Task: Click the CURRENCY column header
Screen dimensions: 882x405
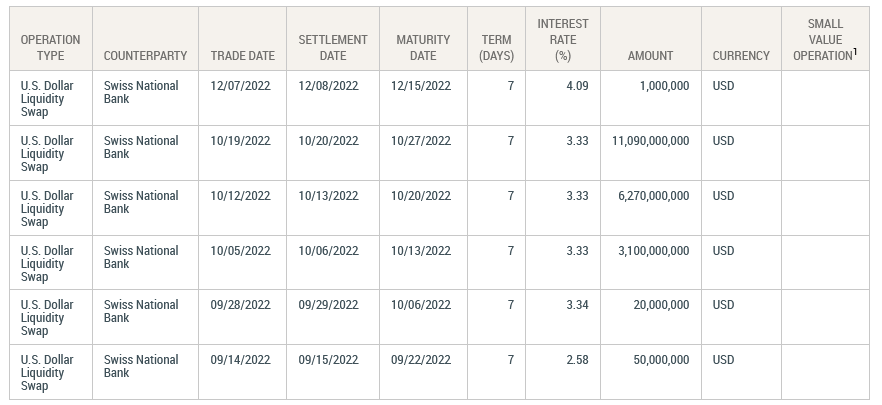Action: tap(741, 39)
